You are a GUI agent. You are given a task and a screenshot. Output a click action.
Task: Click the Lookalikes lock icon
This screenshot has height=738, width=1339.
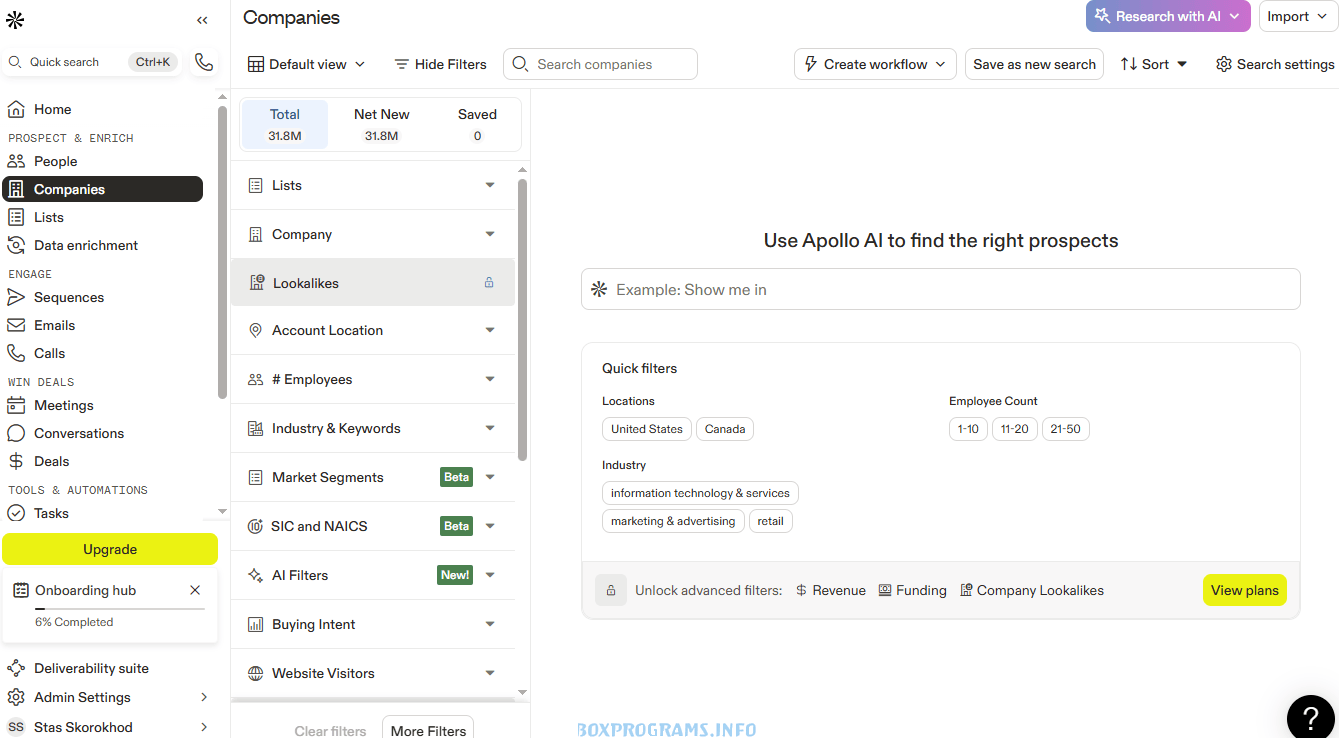tap(489, 283)
